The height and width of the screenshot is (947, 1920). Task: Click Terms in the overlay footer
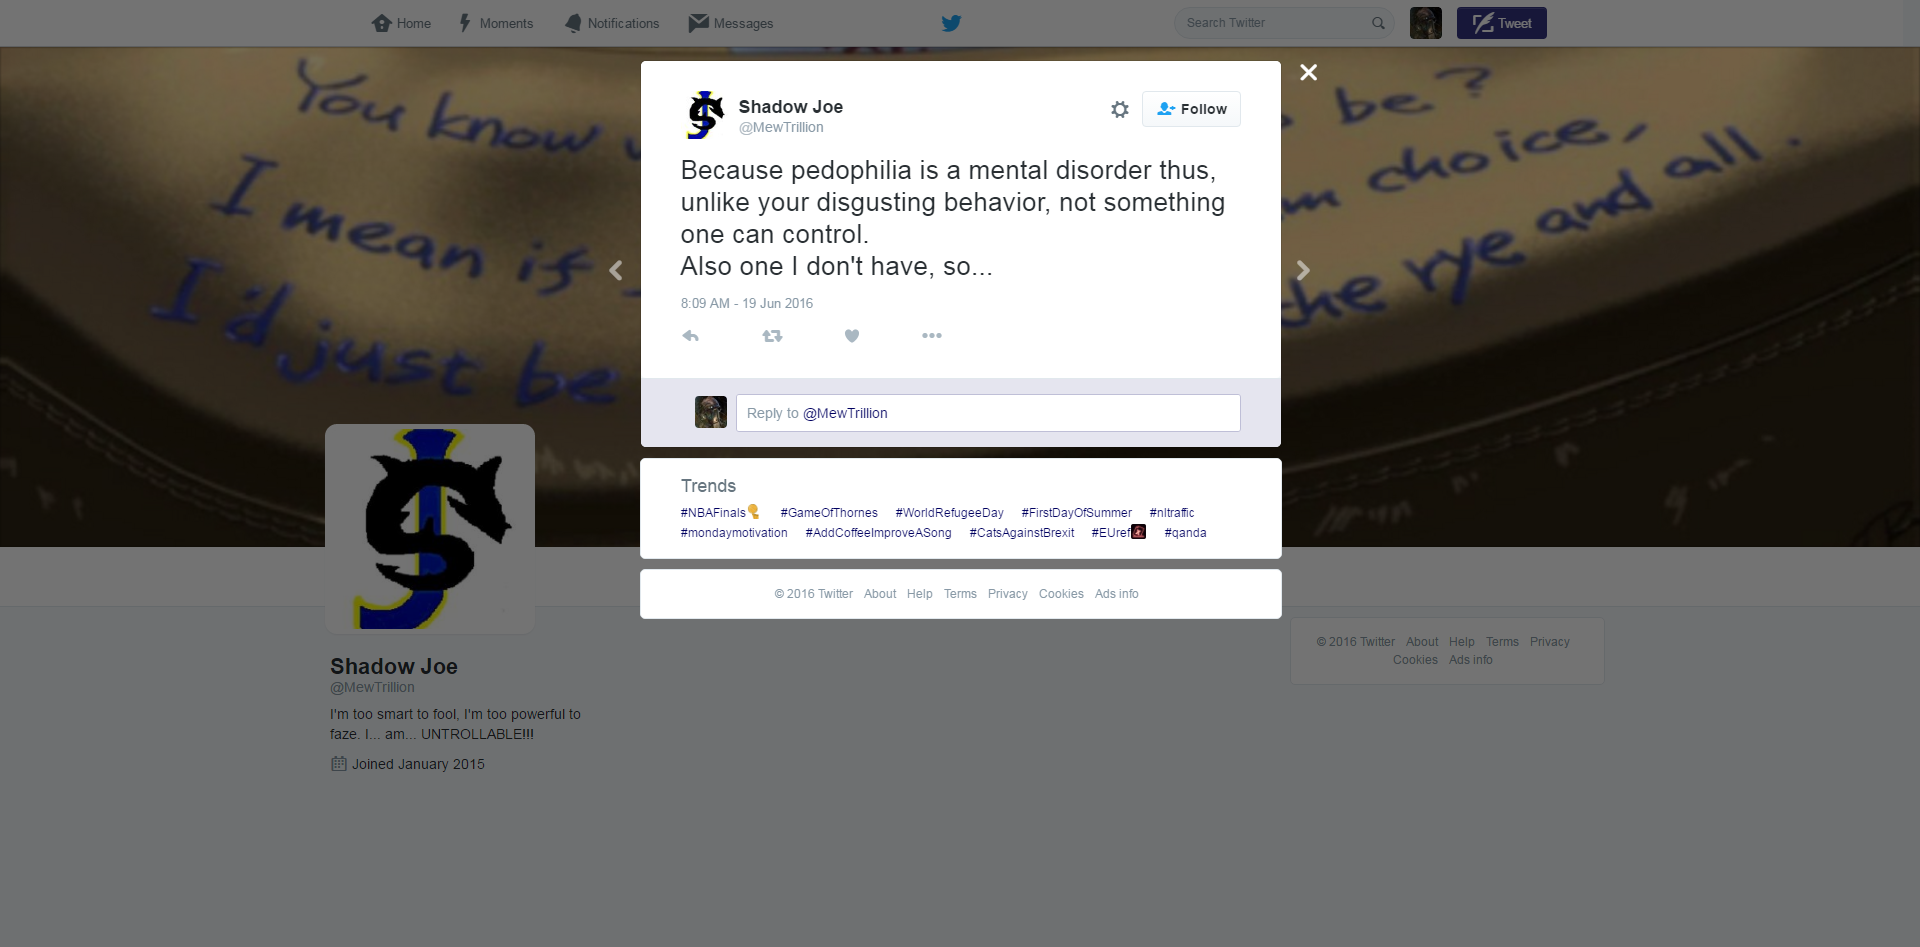coord(960,594)
